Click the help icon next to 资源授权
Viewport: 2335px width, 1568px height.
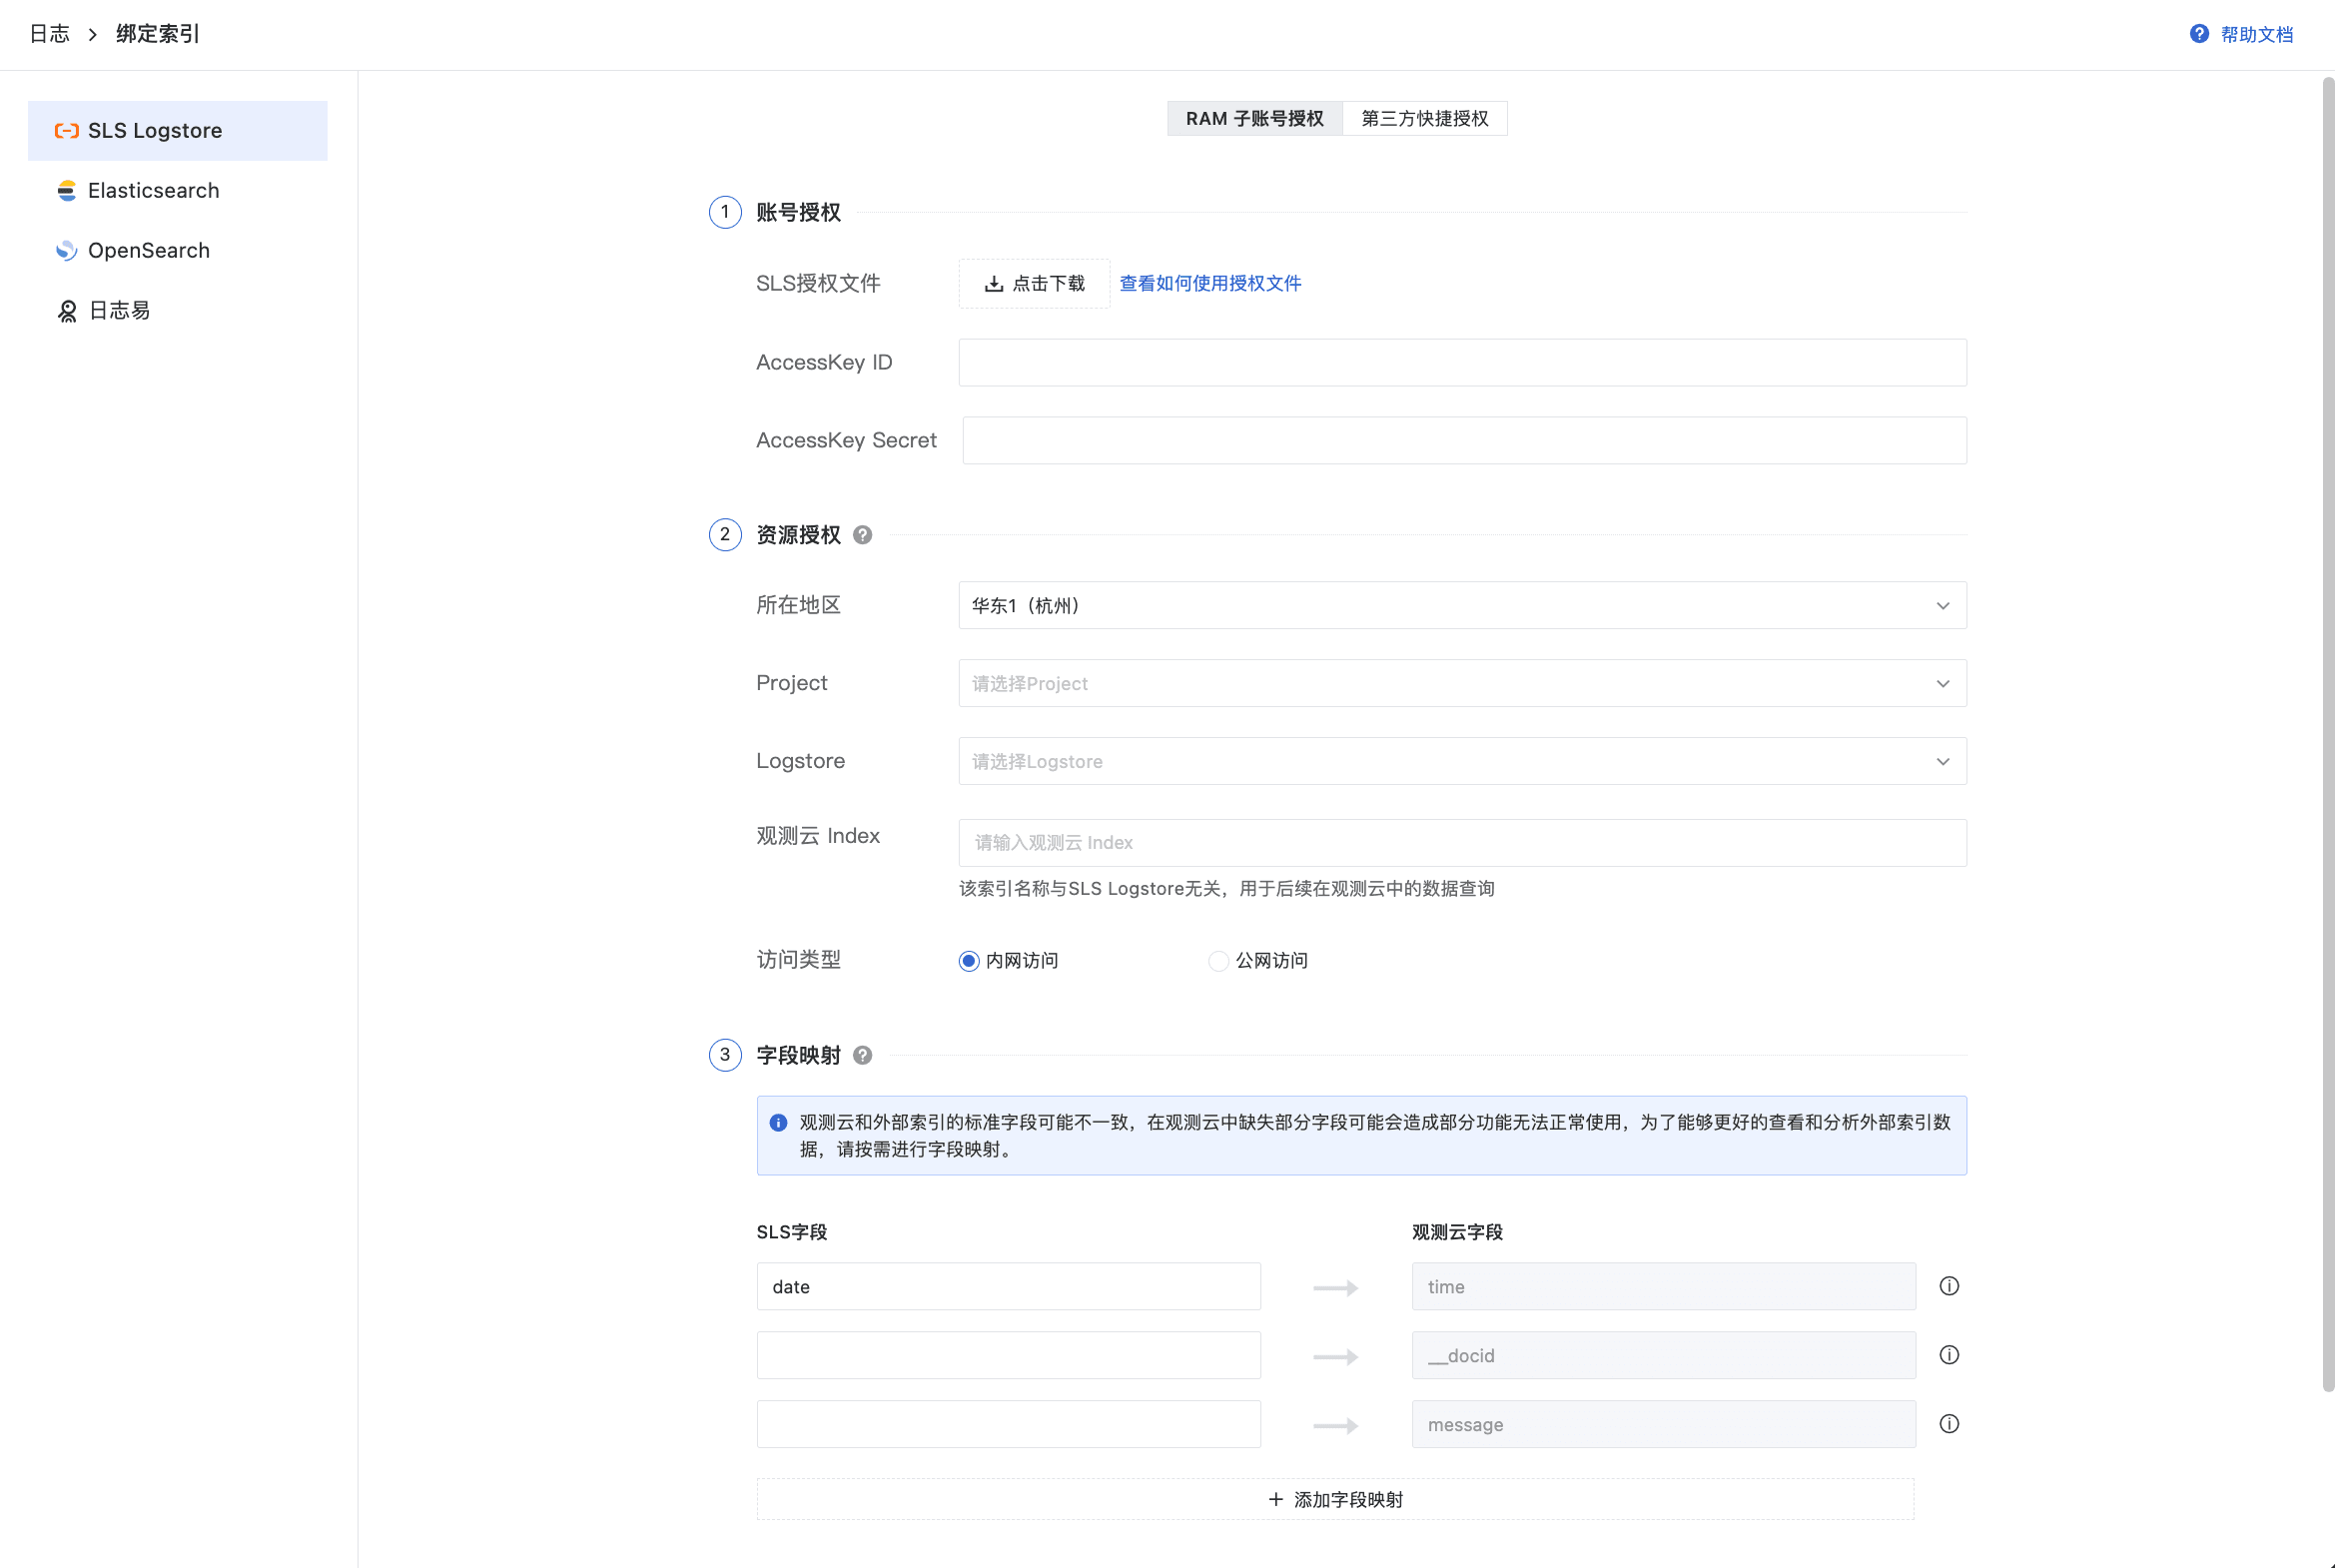(863, 535)
